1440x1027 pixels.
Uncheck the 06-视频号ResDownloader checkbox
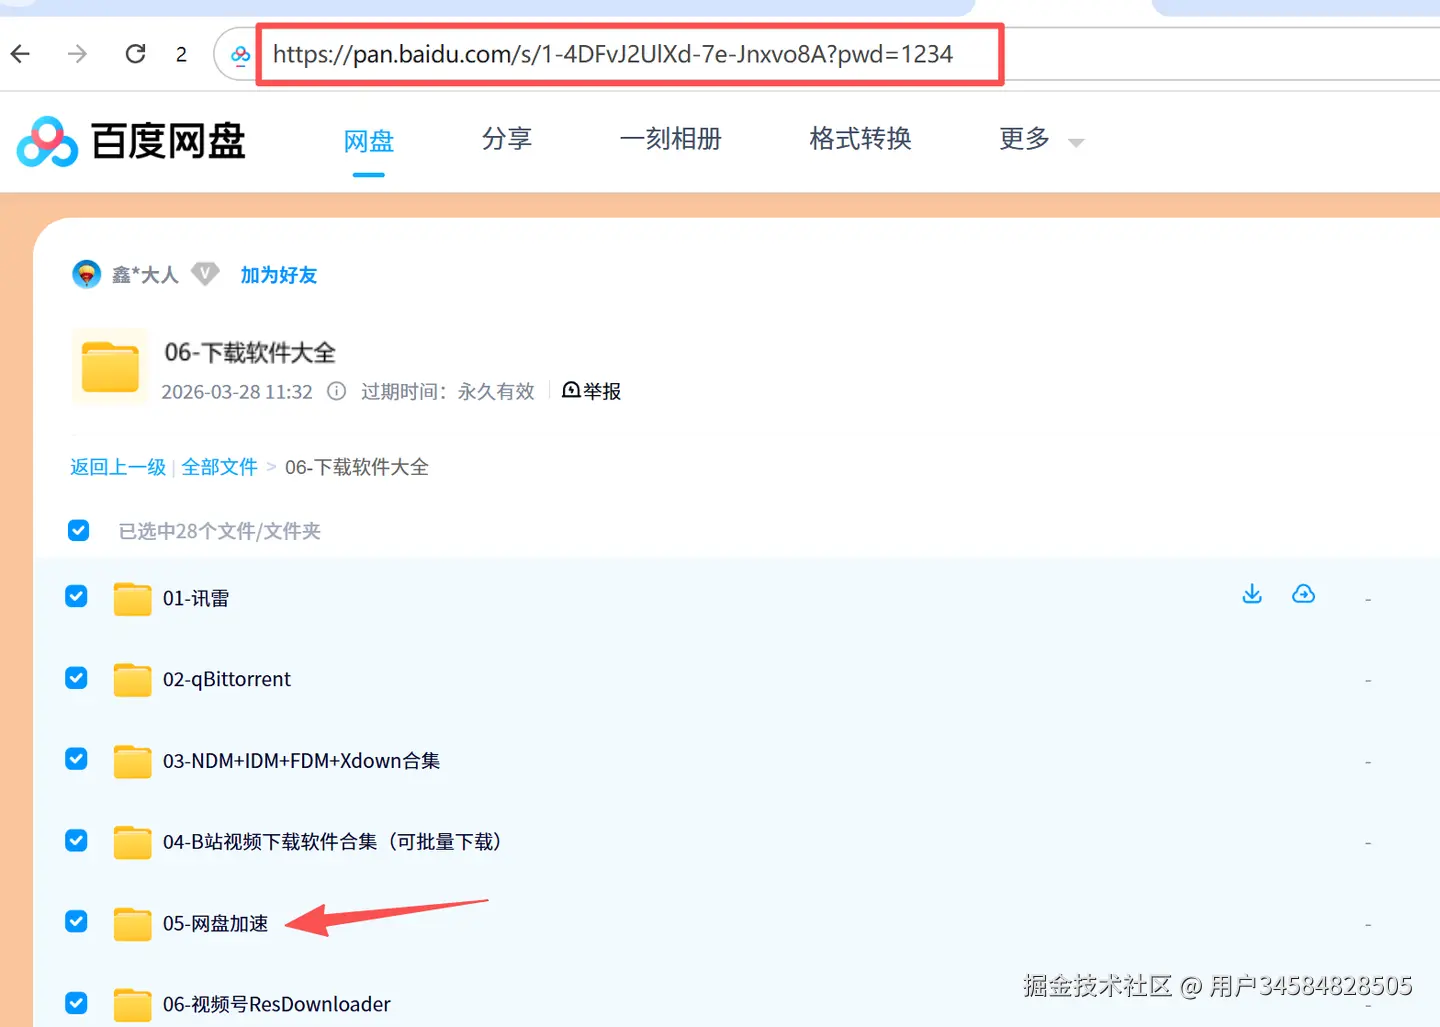tap(76, 1003)
